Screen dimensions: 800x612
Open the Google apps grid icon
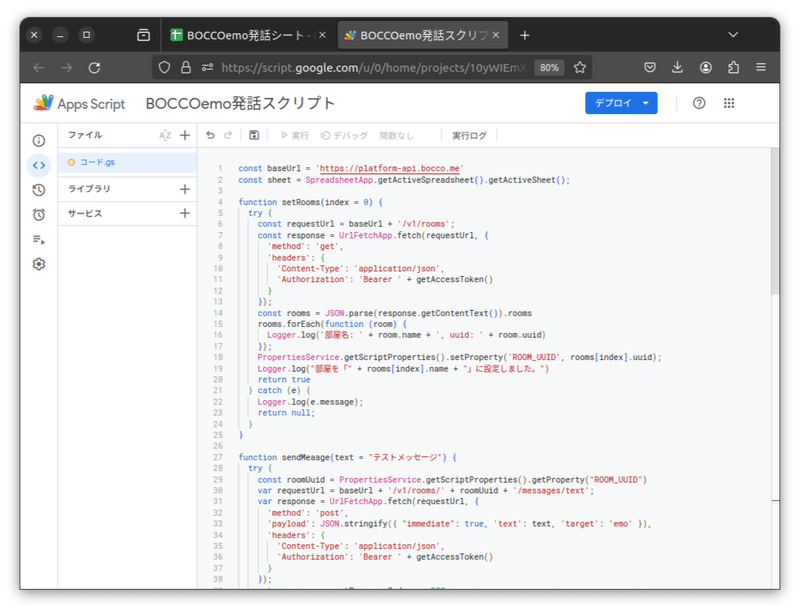point(729,103)
